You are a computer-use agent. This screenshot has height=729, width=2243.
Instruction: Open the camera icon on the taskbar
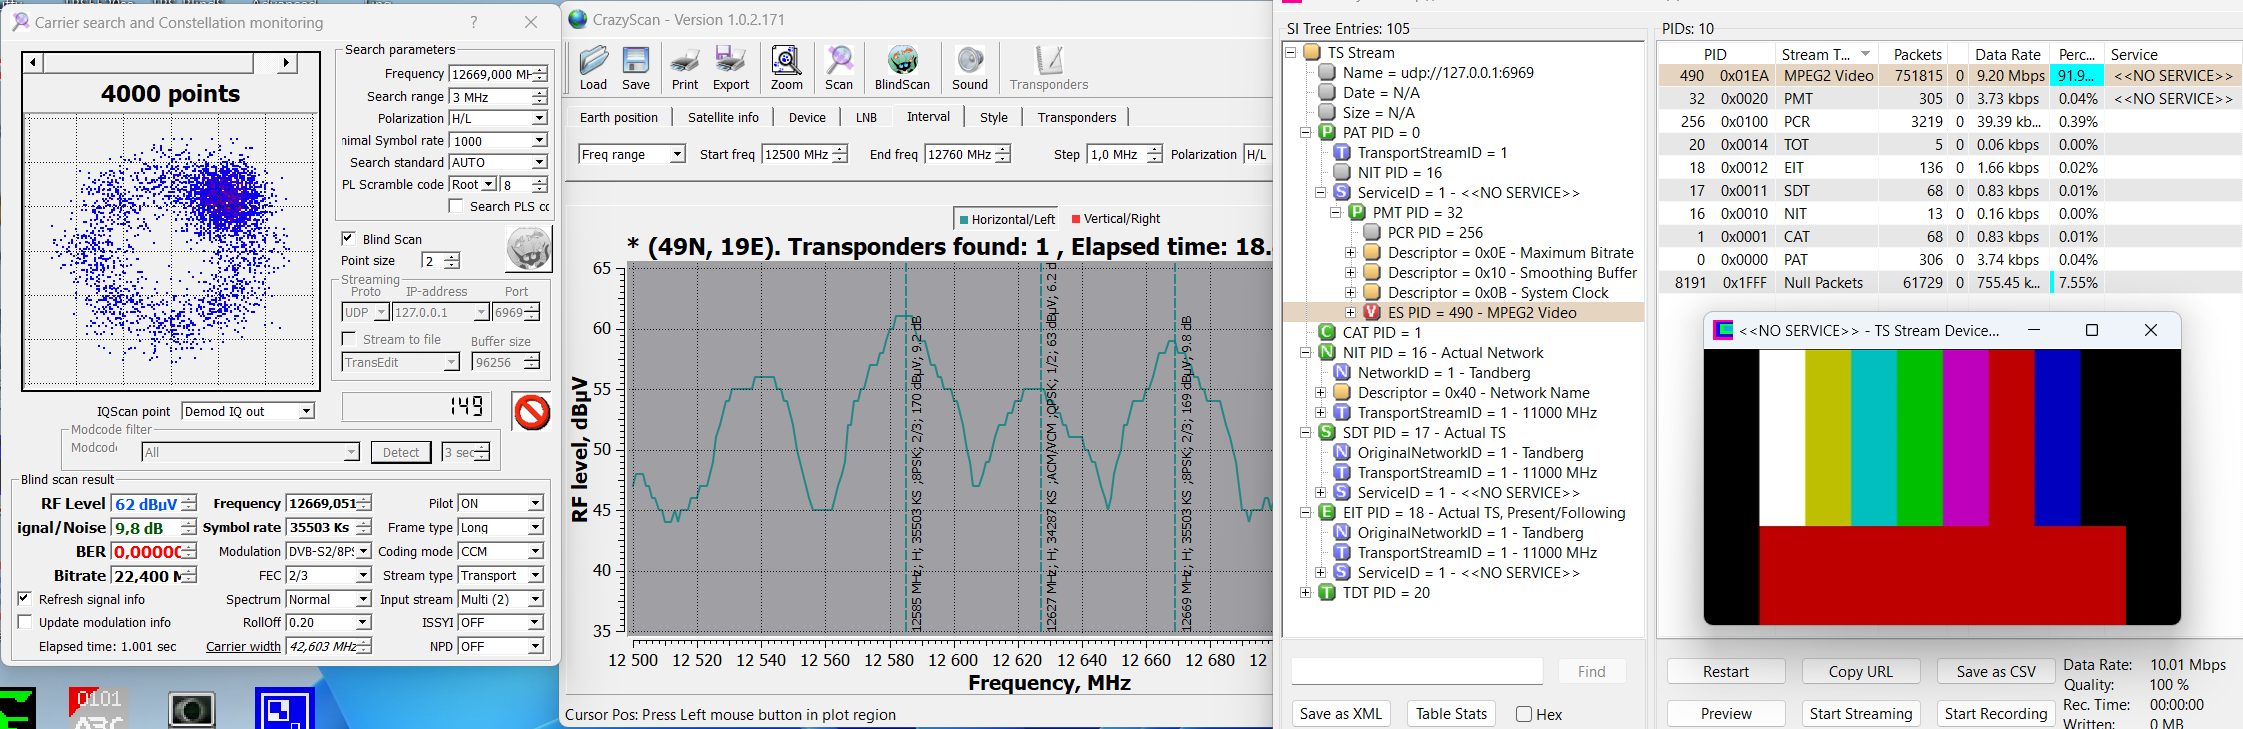coord(192,709)
